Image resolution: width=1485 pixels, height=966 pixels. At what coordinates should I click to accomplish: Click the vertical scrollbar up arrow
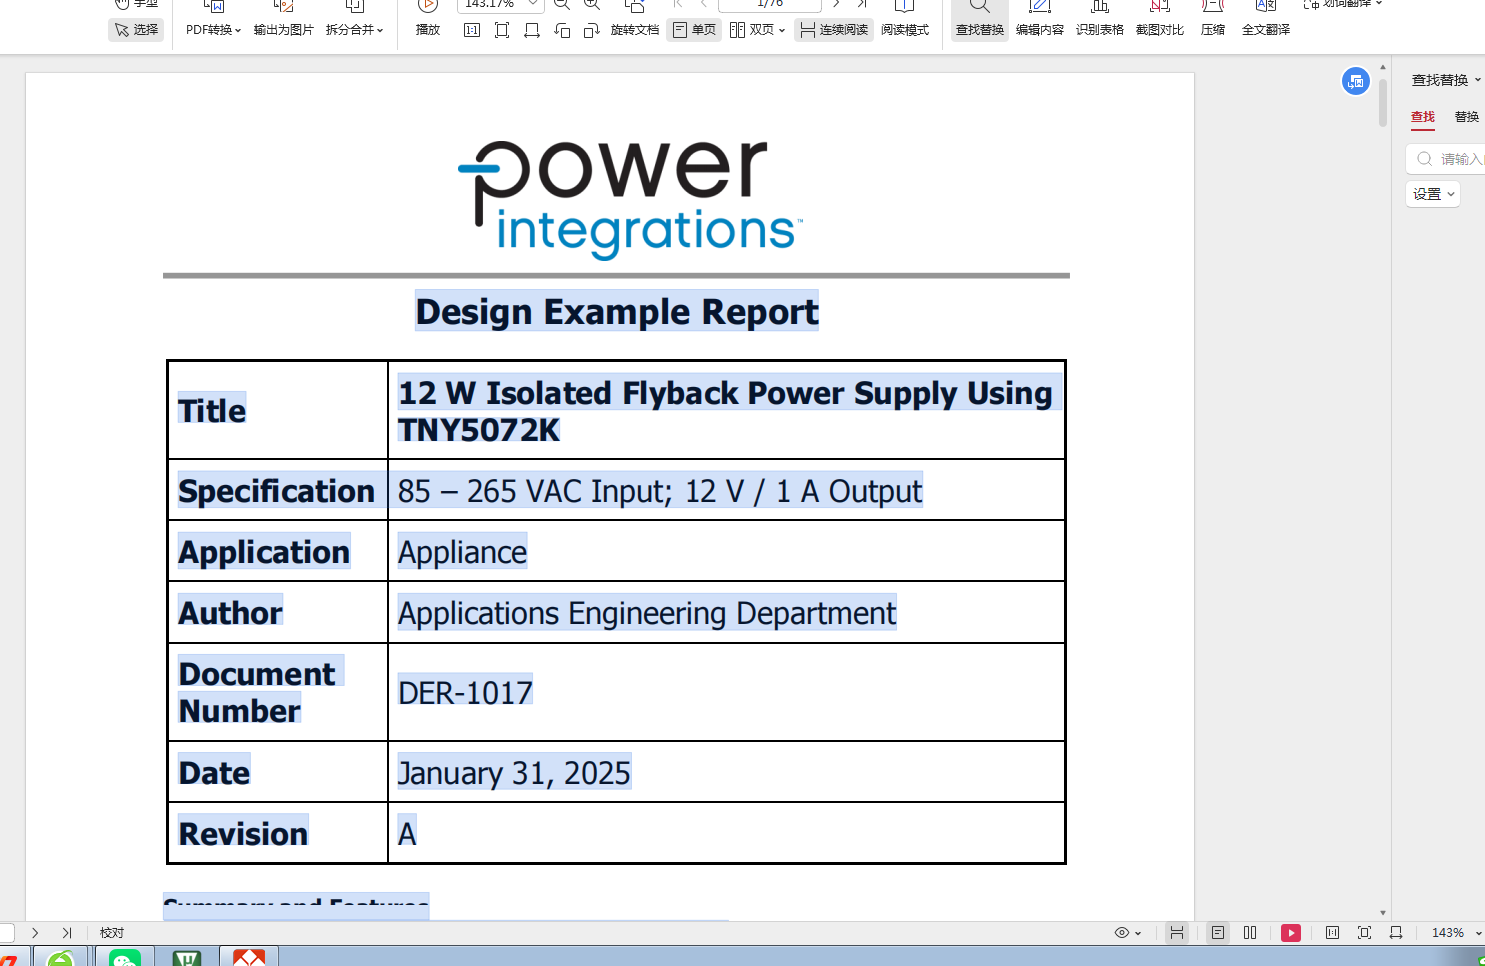coord(1383,68)
